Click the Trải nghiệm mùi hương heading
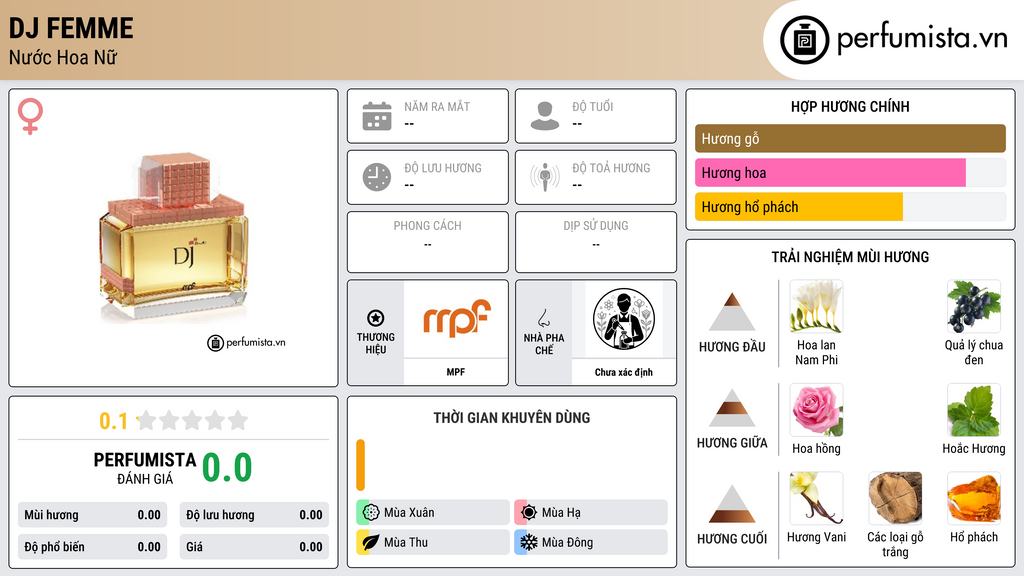 click(x=850, y=257)
